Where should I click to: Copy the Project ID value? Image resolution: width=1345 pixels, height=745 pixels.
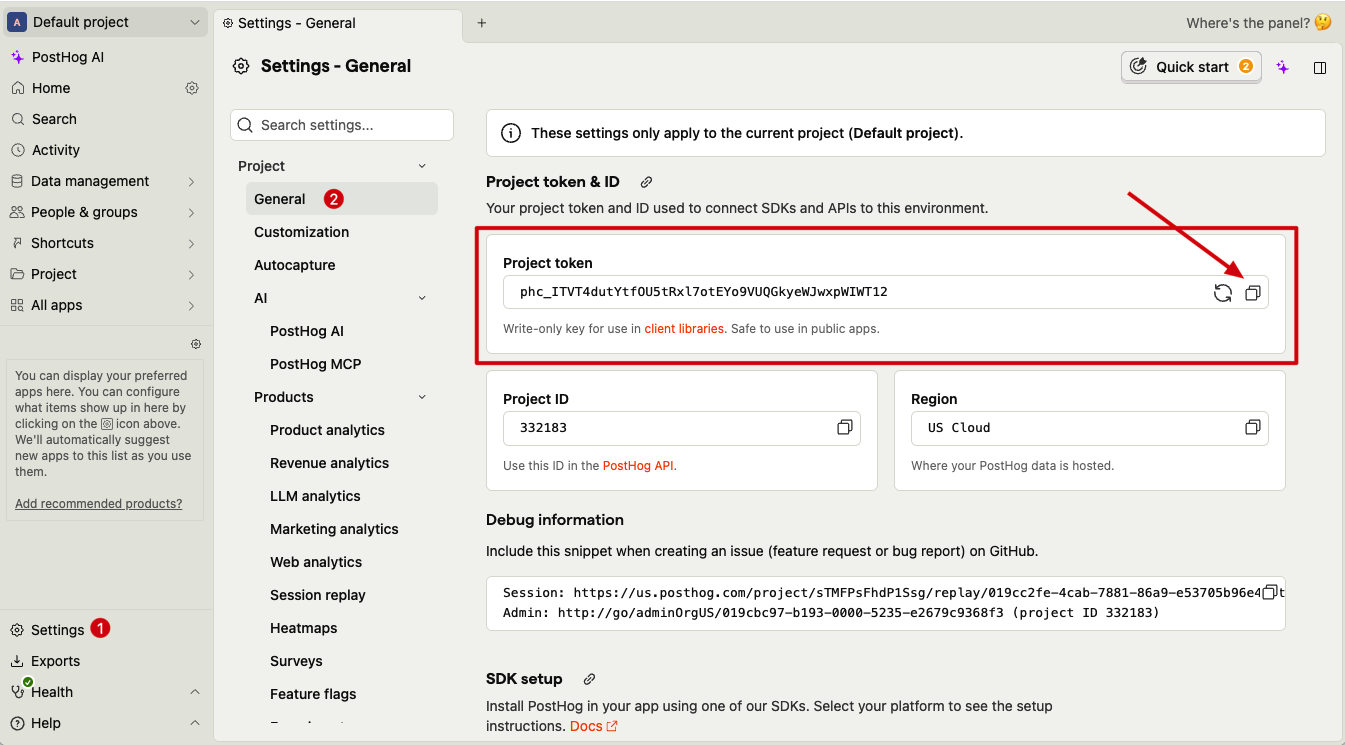tap(844, 427)
